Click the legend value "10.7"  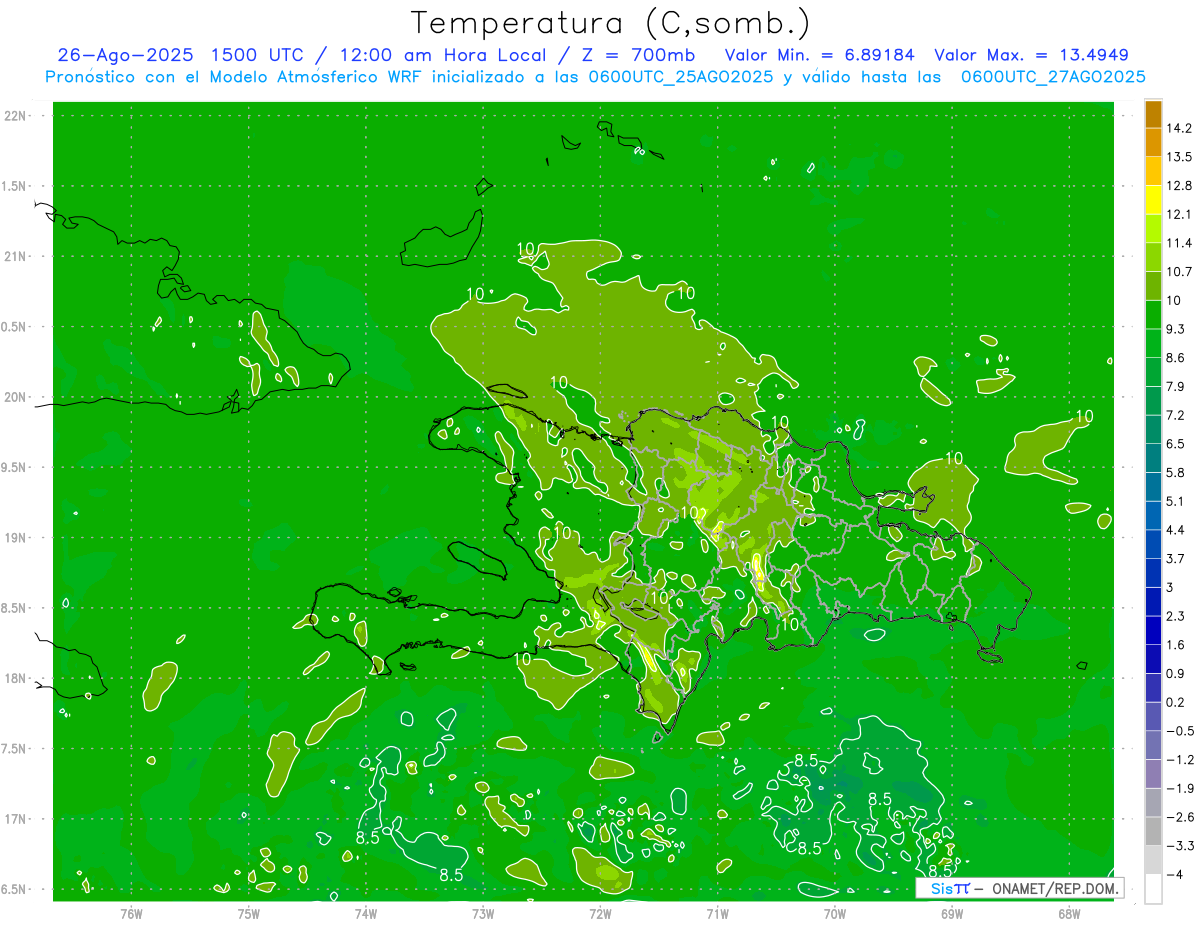pos(1180,271)
